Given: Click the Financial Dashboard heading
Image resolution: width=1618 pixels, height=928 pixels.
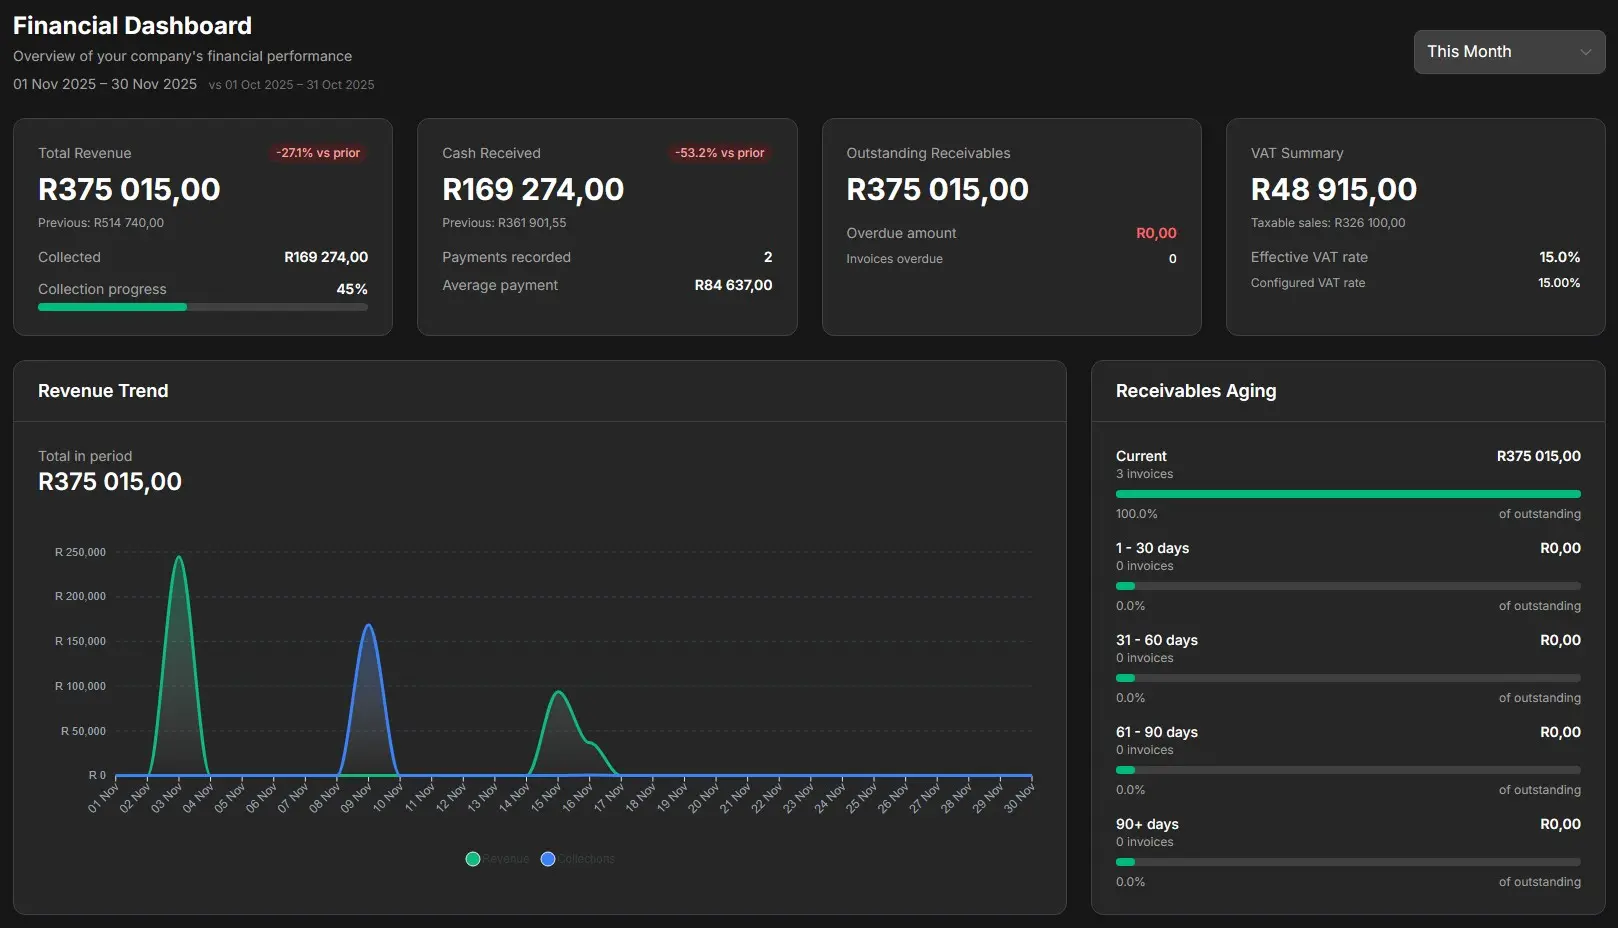Looking at the screenshot, I should [132, 24].
